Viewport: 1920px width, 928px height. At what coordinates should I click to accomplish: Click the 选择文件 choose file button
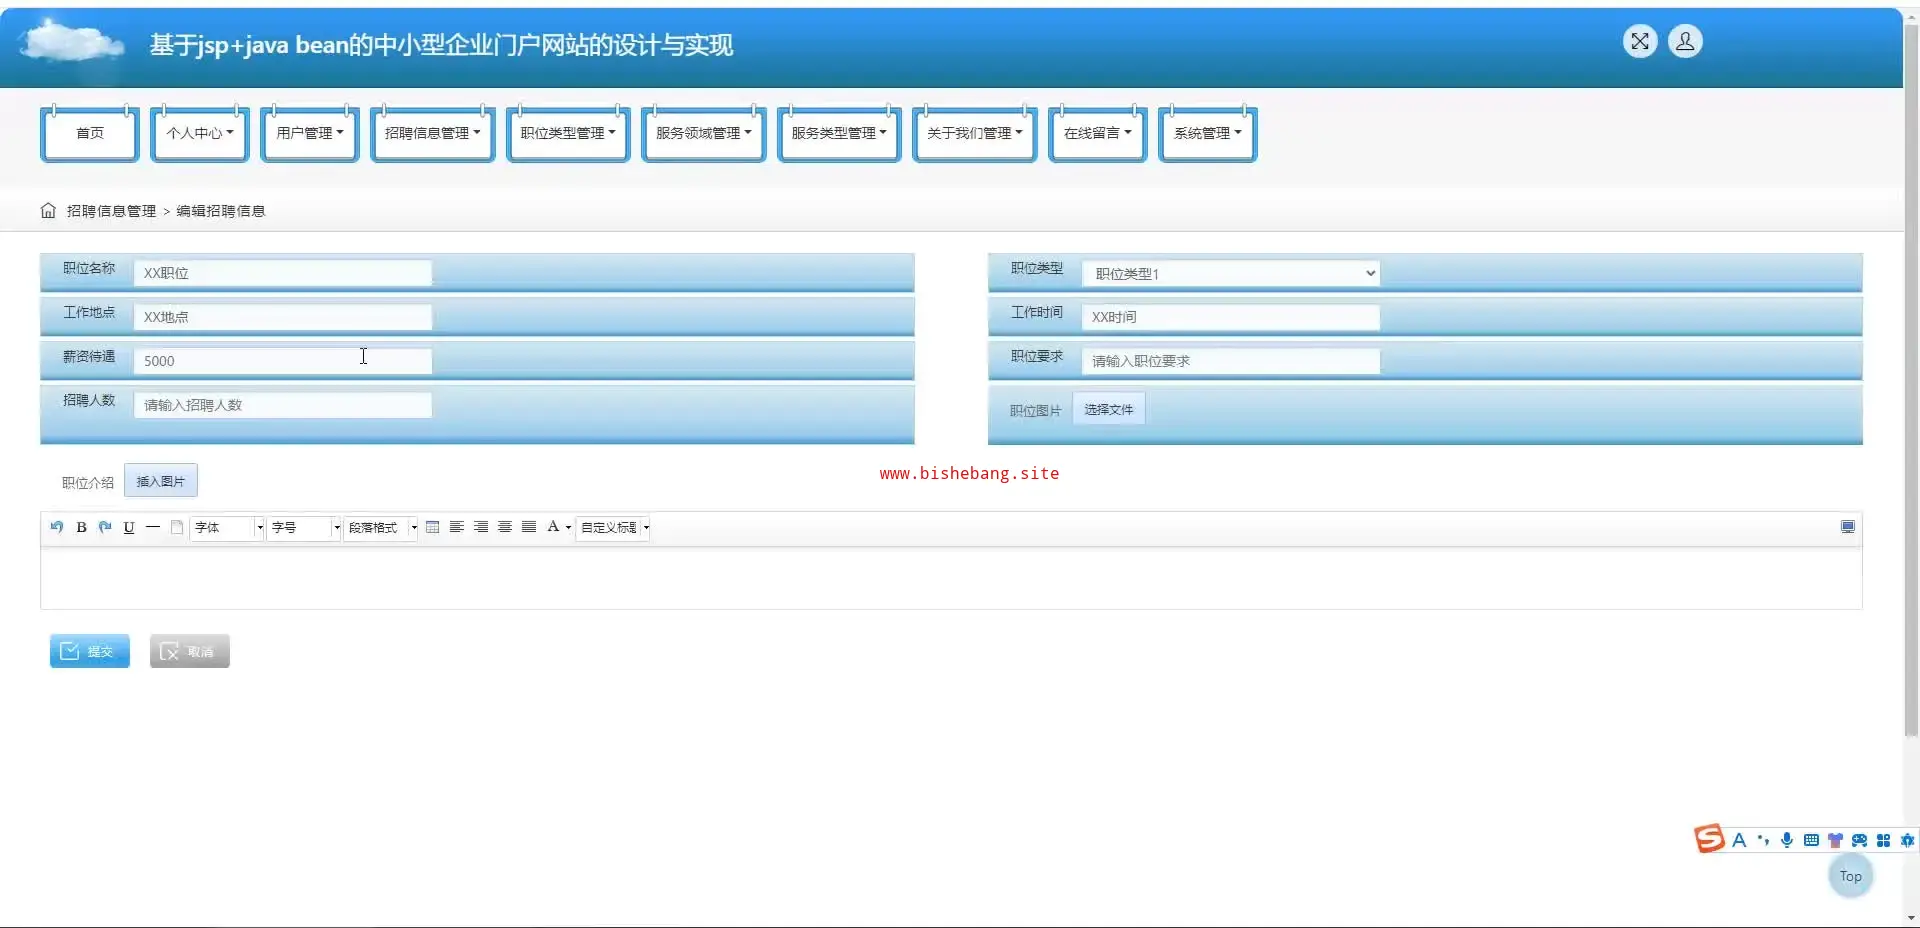coord(1109,409)
